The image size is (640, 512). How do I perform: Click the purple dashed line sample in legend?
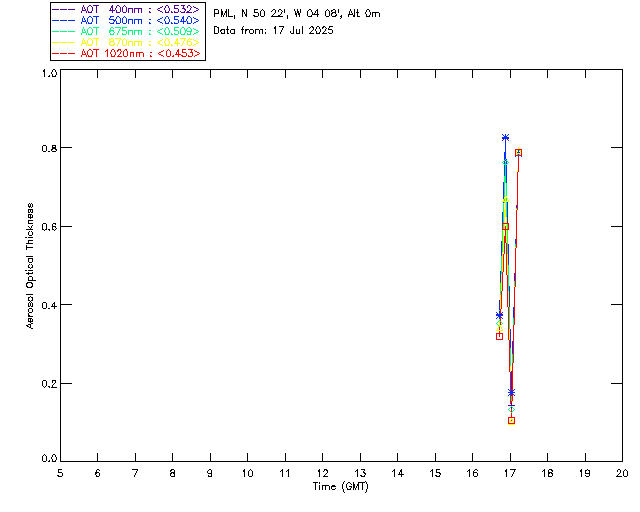pyautogui.click(x=64, y=9)
